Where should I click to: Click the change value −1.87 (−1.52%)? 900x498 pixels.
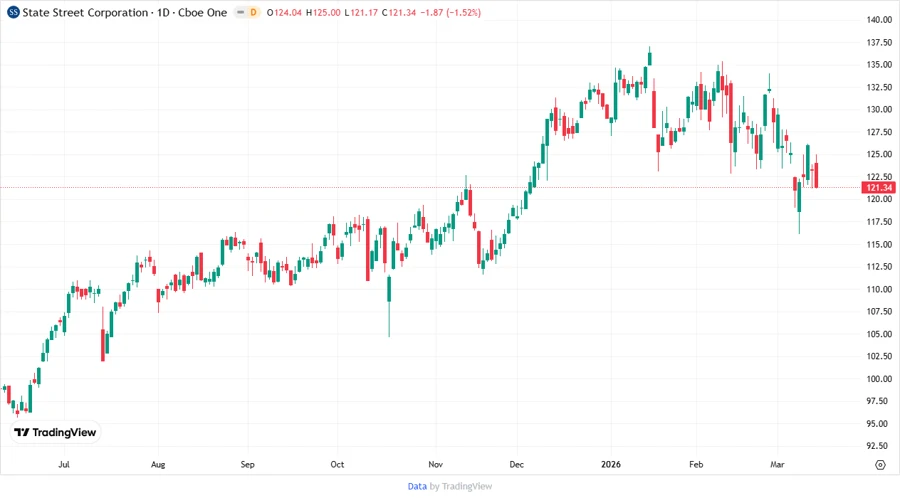point(451,12)
